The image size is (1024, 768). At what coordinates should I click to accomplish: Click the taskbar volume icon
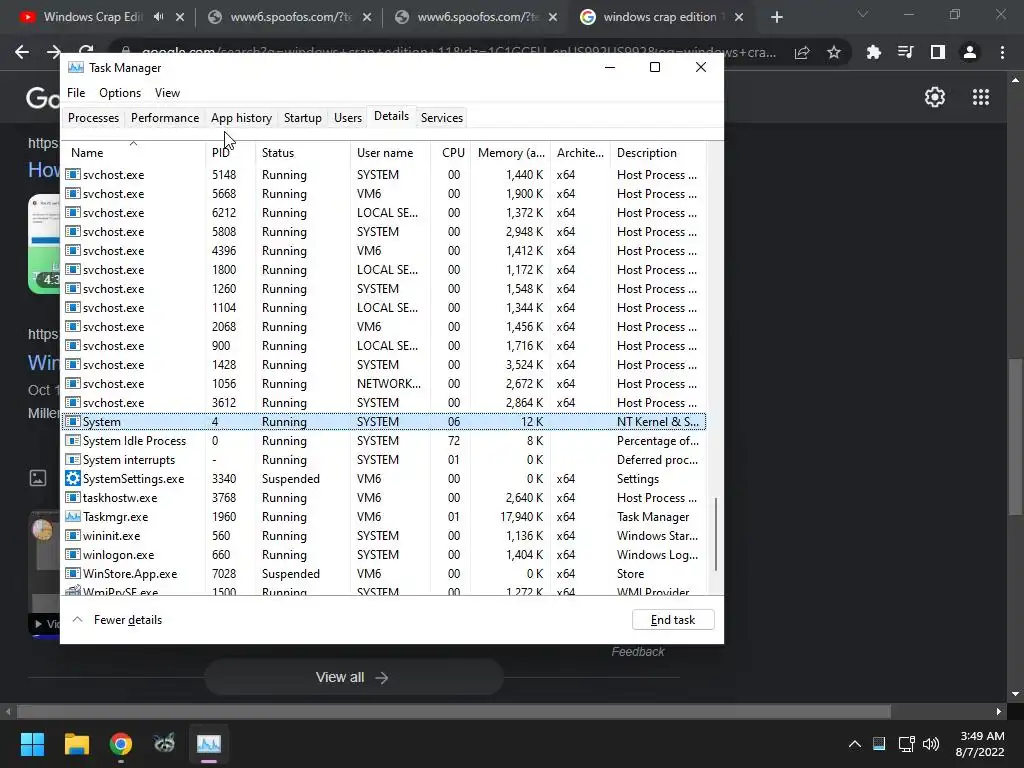(931, 744)
